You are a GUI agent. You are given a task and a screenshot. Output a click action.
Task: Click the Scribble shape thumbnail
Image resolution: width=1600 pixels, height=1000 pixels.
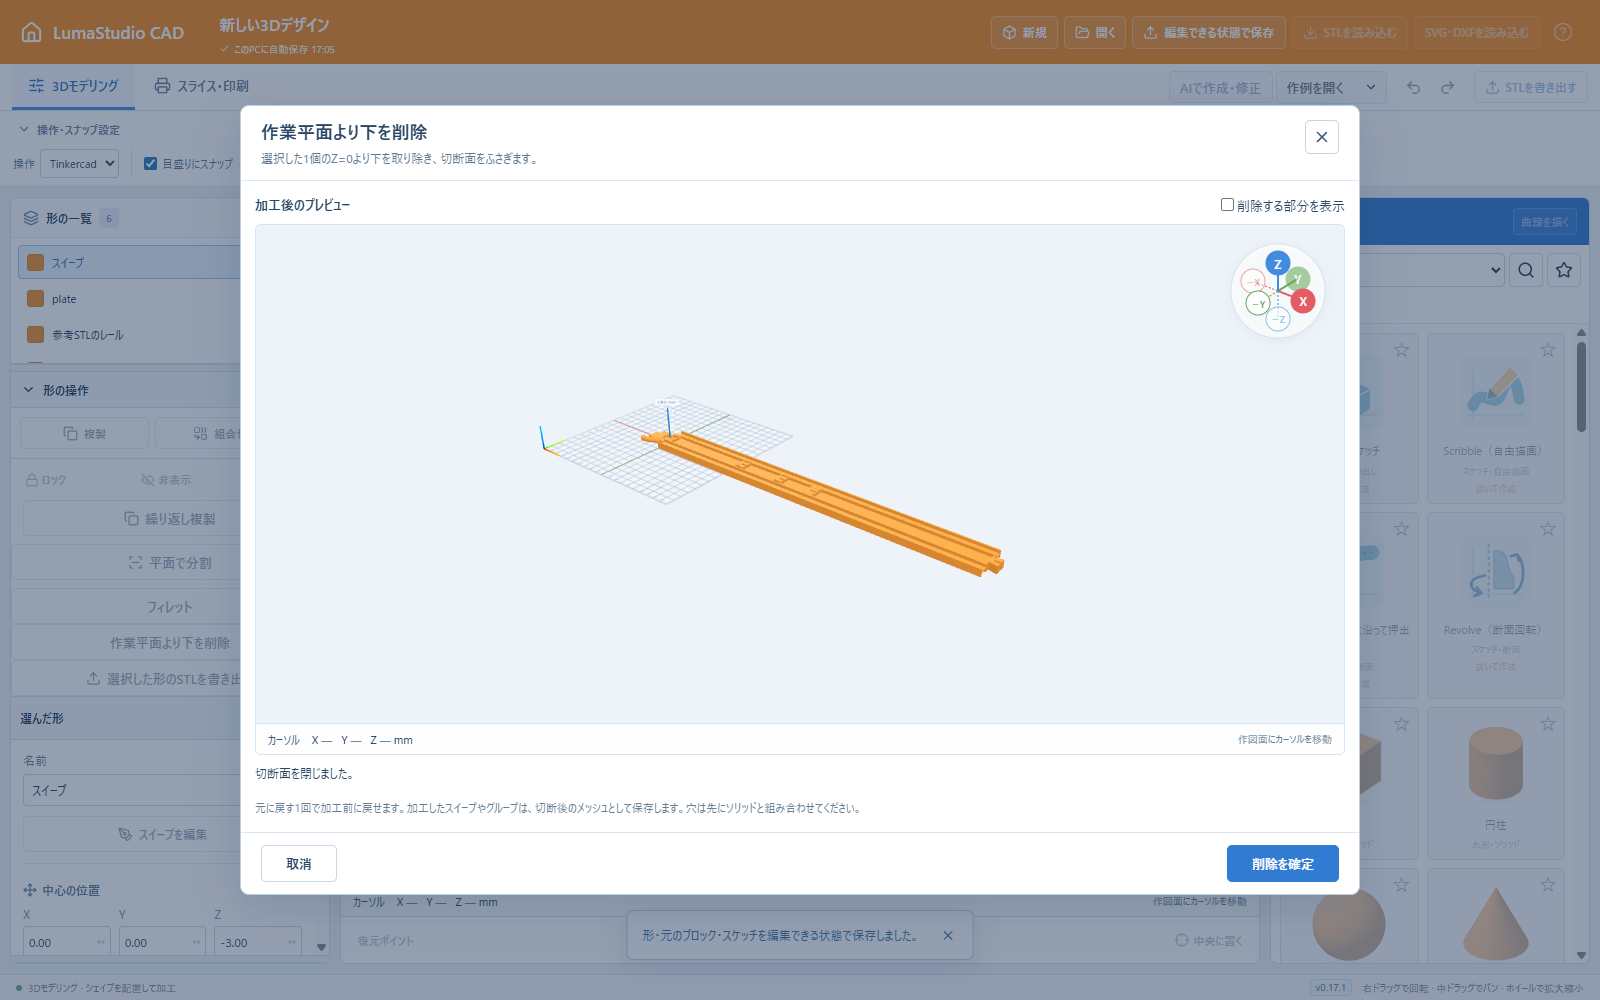[1496, 391]
